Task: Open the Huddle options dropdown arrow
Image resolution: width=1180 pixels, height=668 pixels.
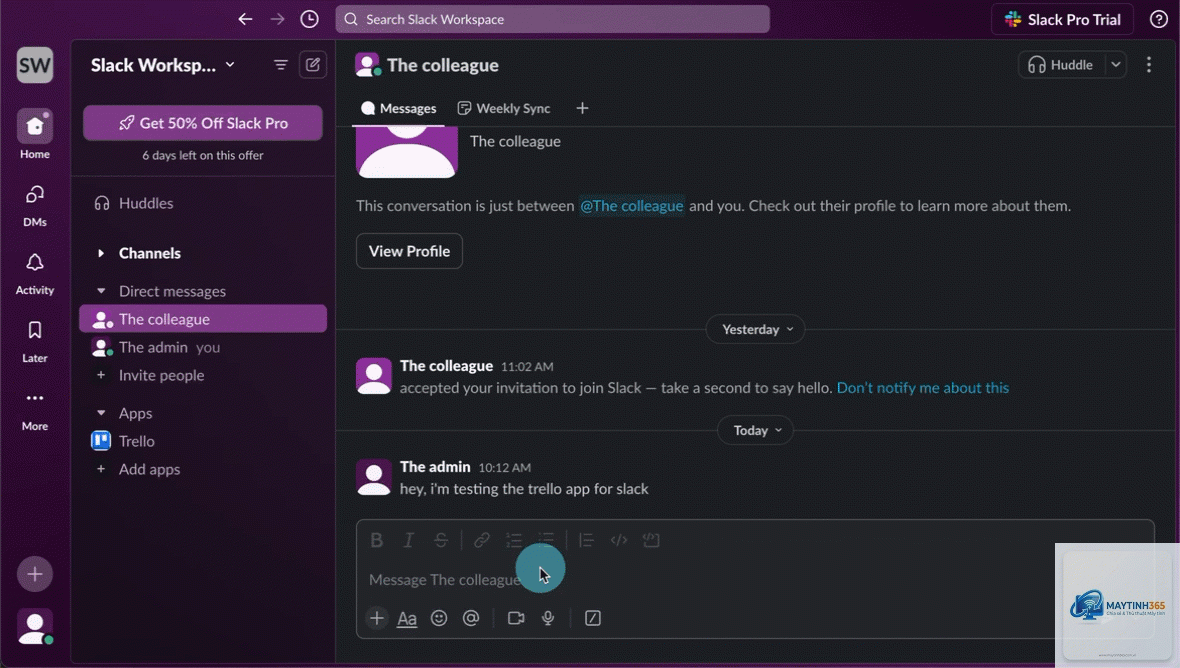Action: pyautogui.click(x=1116, y=65)
